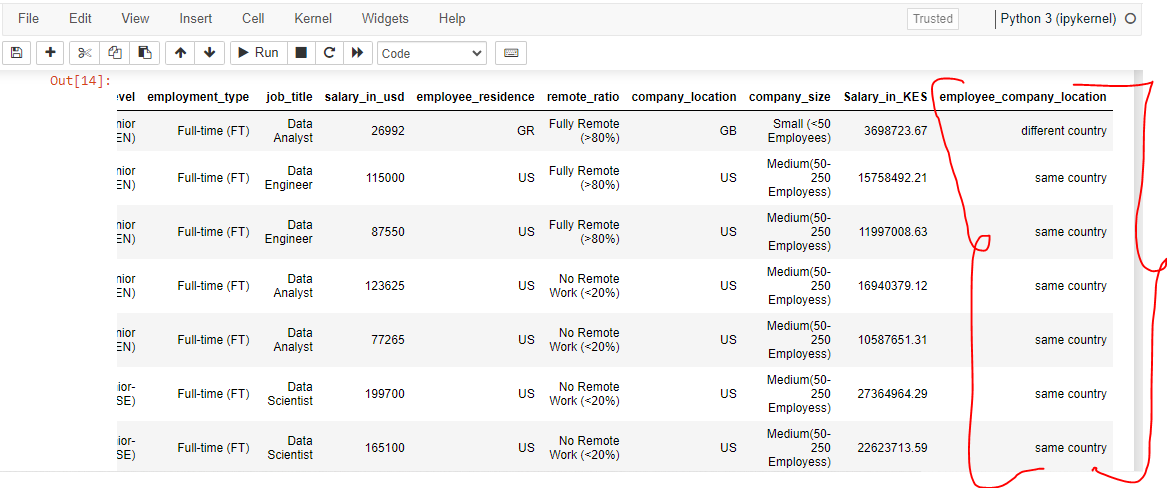Screen dimensions: 1167x488
Task: Click the GB company location cell
Action: click(728, 131)
